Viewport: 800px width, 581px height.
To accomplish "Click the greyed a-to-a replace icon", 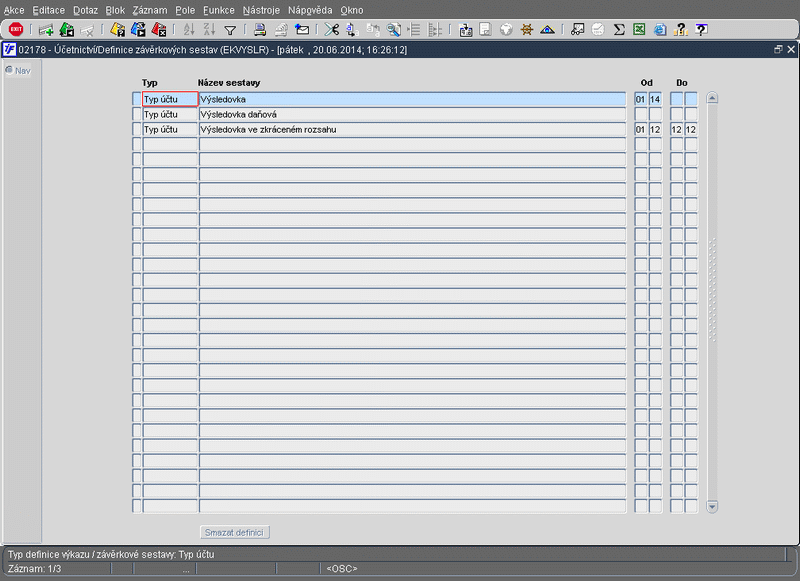I will pyautogui.click(x=373, y=30).
